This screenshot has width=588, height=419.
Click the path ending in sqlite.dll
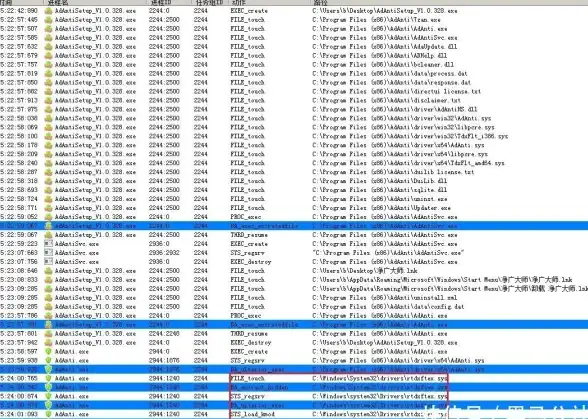point(380,190)
